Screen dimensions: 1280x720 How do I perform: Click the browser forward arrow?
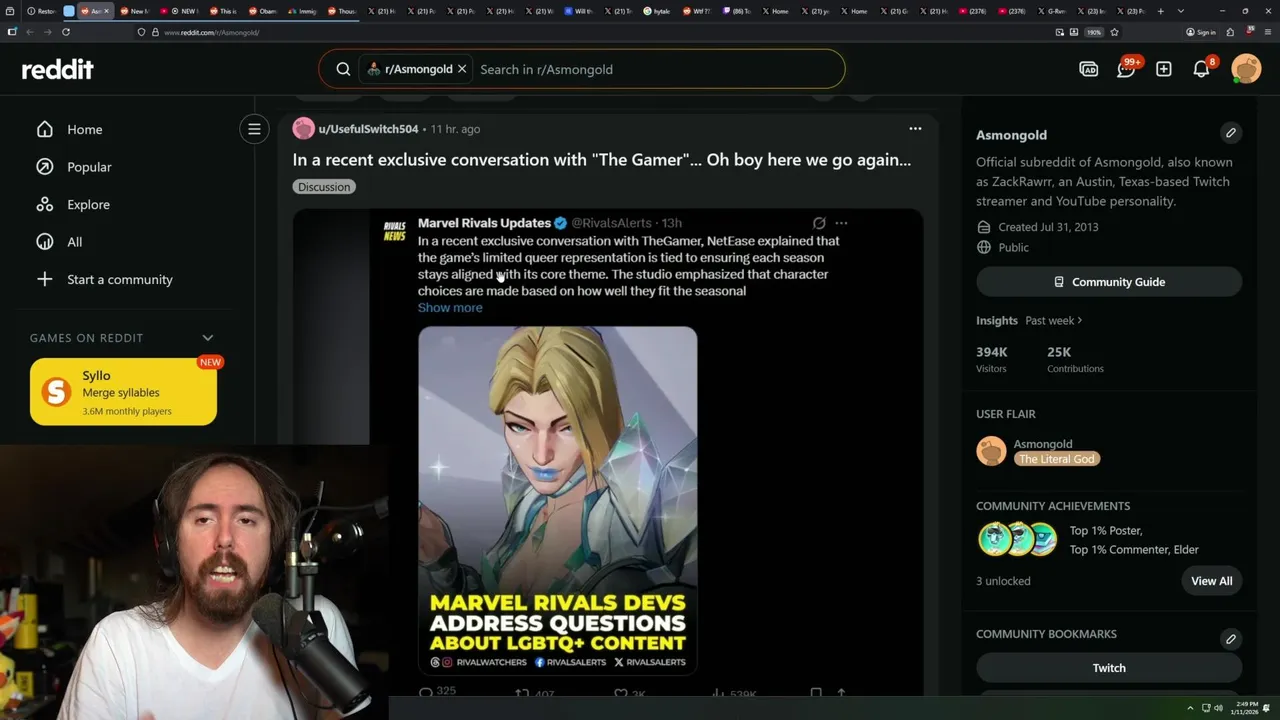click(47, 32)
